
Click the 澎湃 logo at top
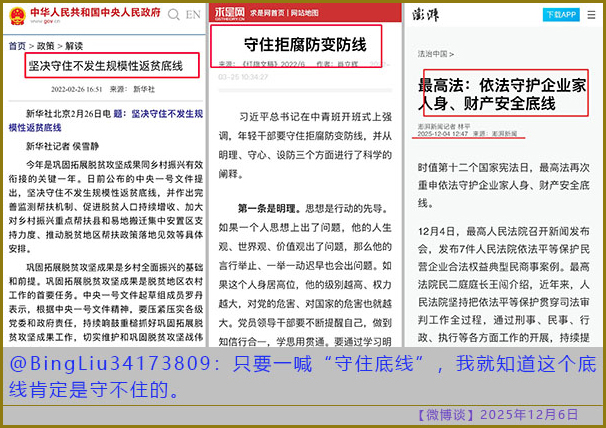(430, 14)
